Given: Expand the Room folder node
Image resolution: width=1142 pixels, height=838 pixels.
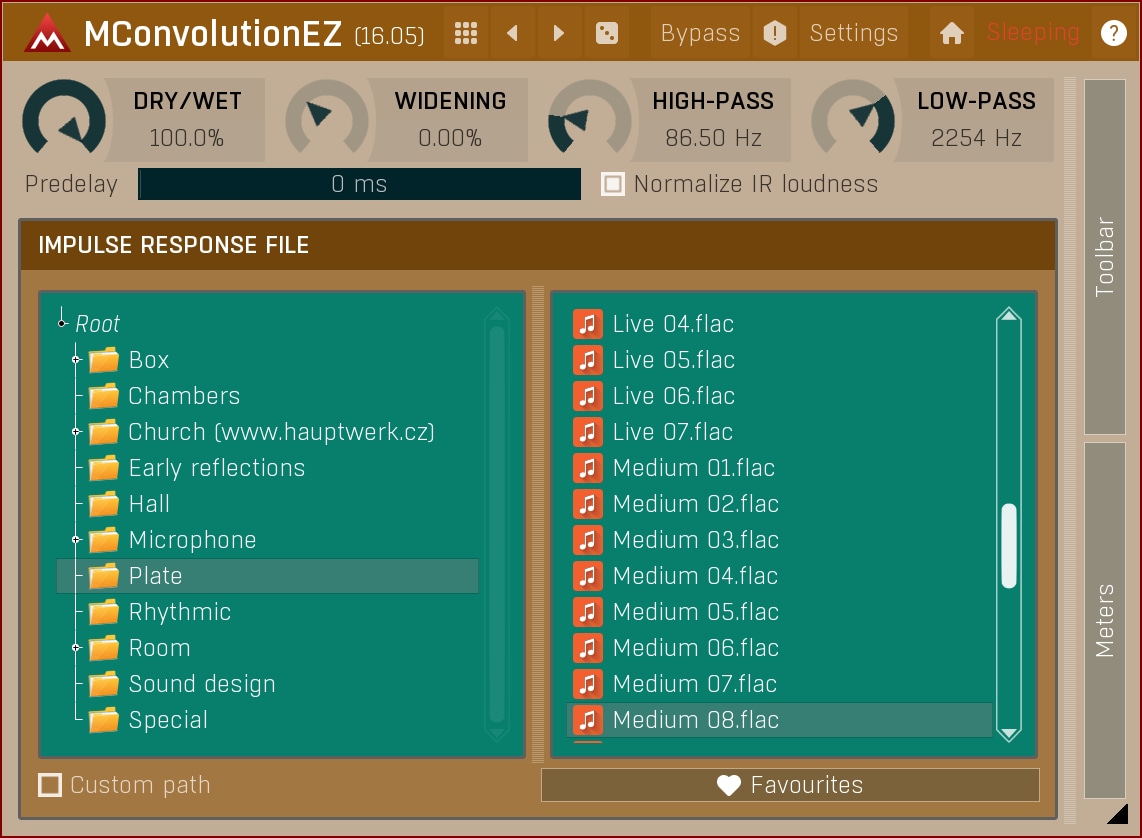Looking at the screenshot, I should pos(76,647).
